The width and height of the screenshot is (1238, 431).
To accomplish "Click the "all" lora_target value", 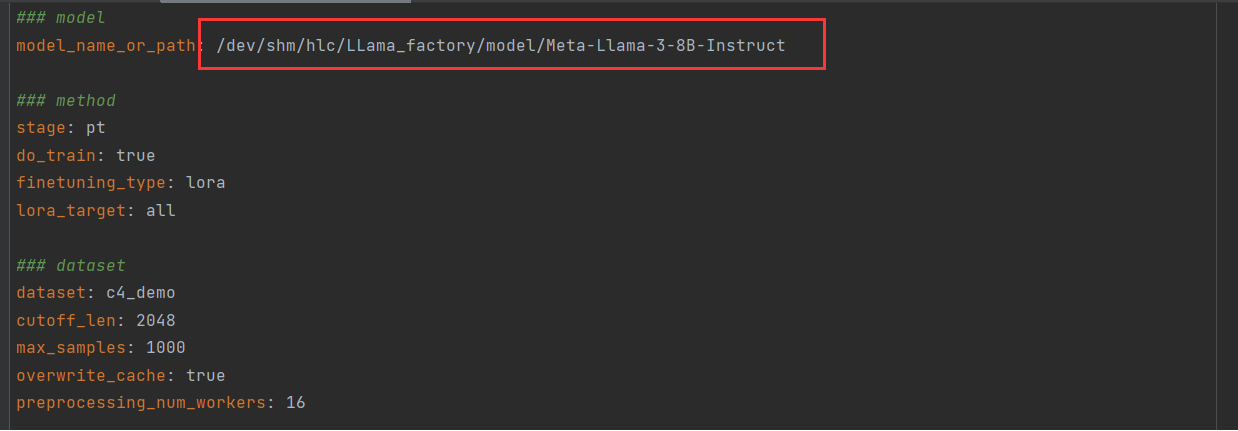I will click(160, 211).
